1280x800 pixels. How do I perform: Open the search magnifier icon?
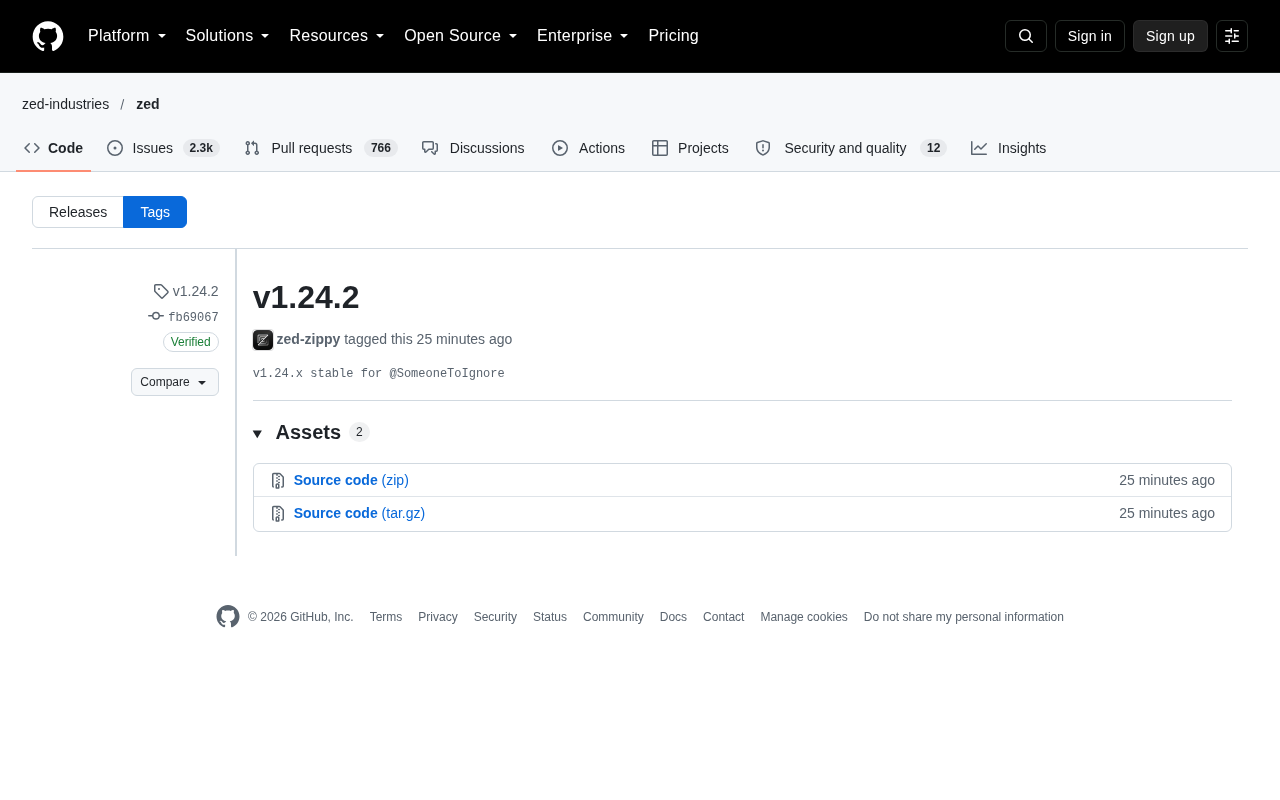1026,36
